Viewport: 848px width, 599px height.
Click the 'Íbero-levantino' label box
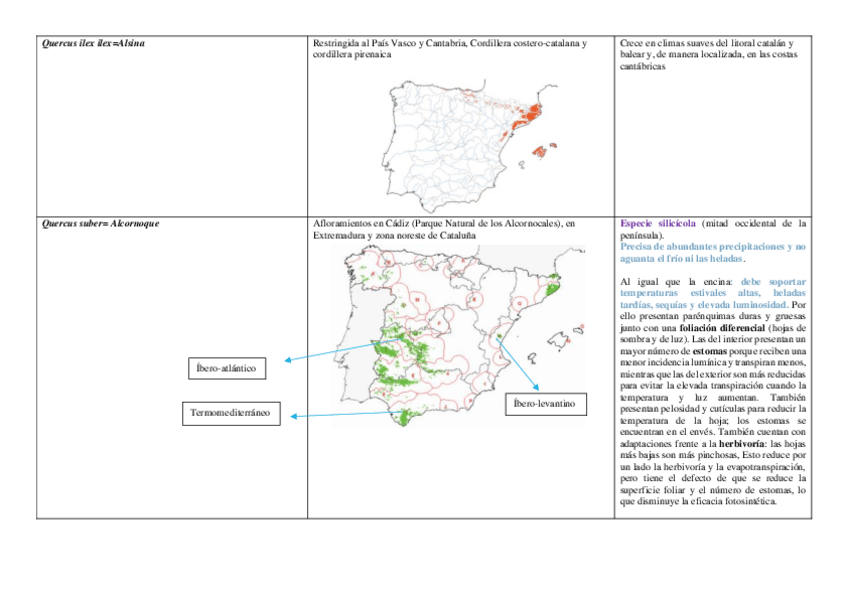[545, 403]
